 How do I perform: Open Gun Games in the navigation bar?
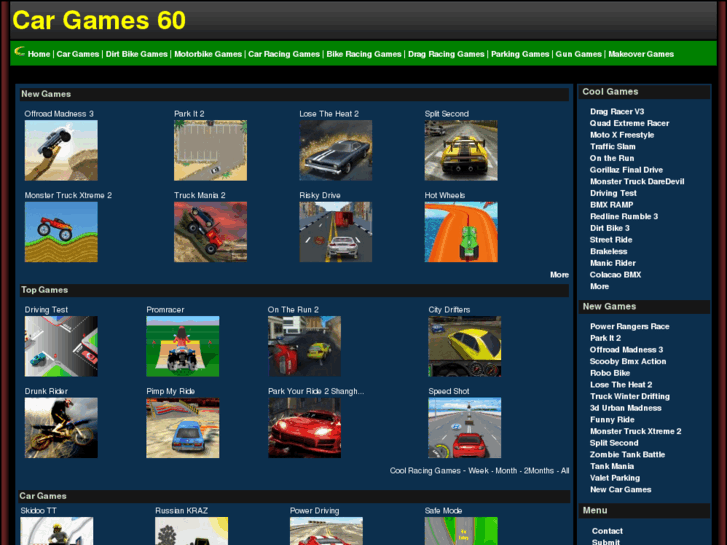pyautogui.click(x=579, y=54)
